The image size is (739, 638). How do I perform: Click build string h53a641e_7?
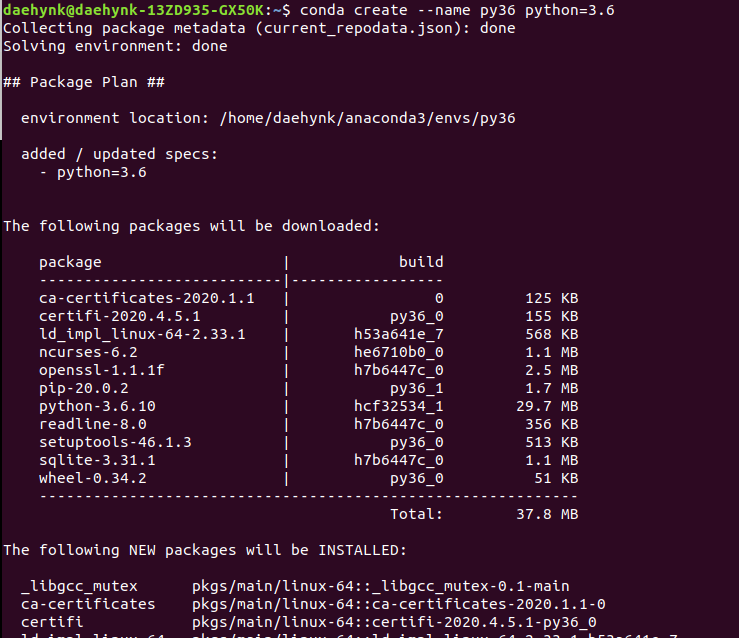[x=399, y=335]
